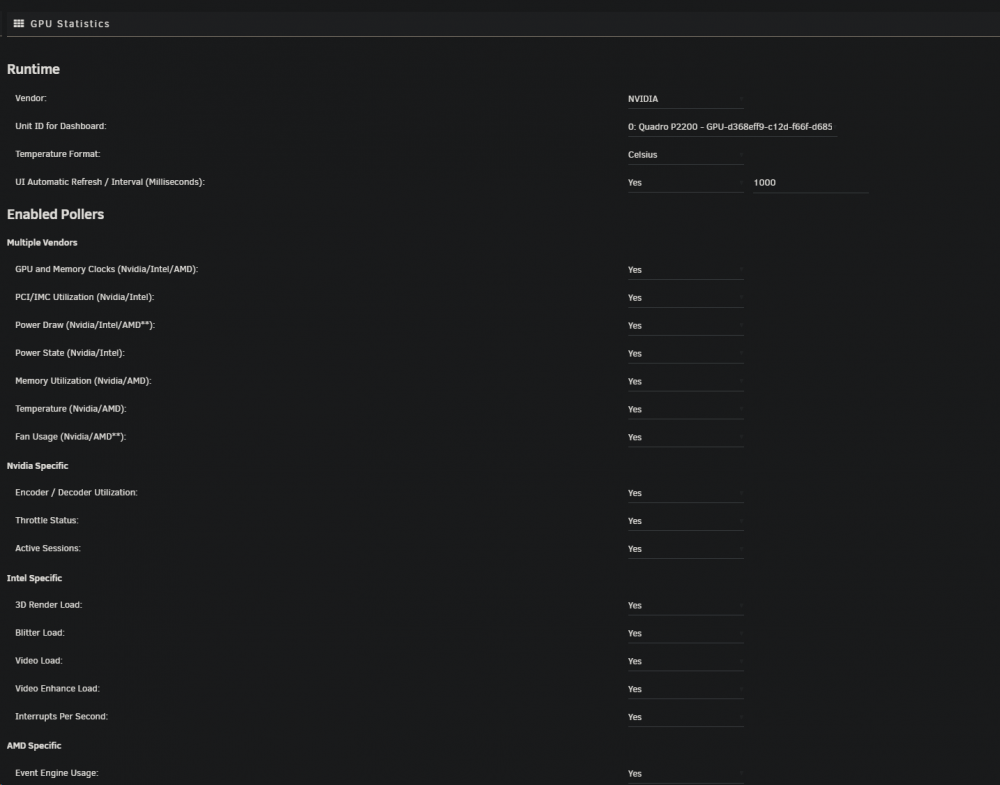Click the Intel Specific subheading
The width and height of the screenshot is (1000, 785).
(34, 578)
